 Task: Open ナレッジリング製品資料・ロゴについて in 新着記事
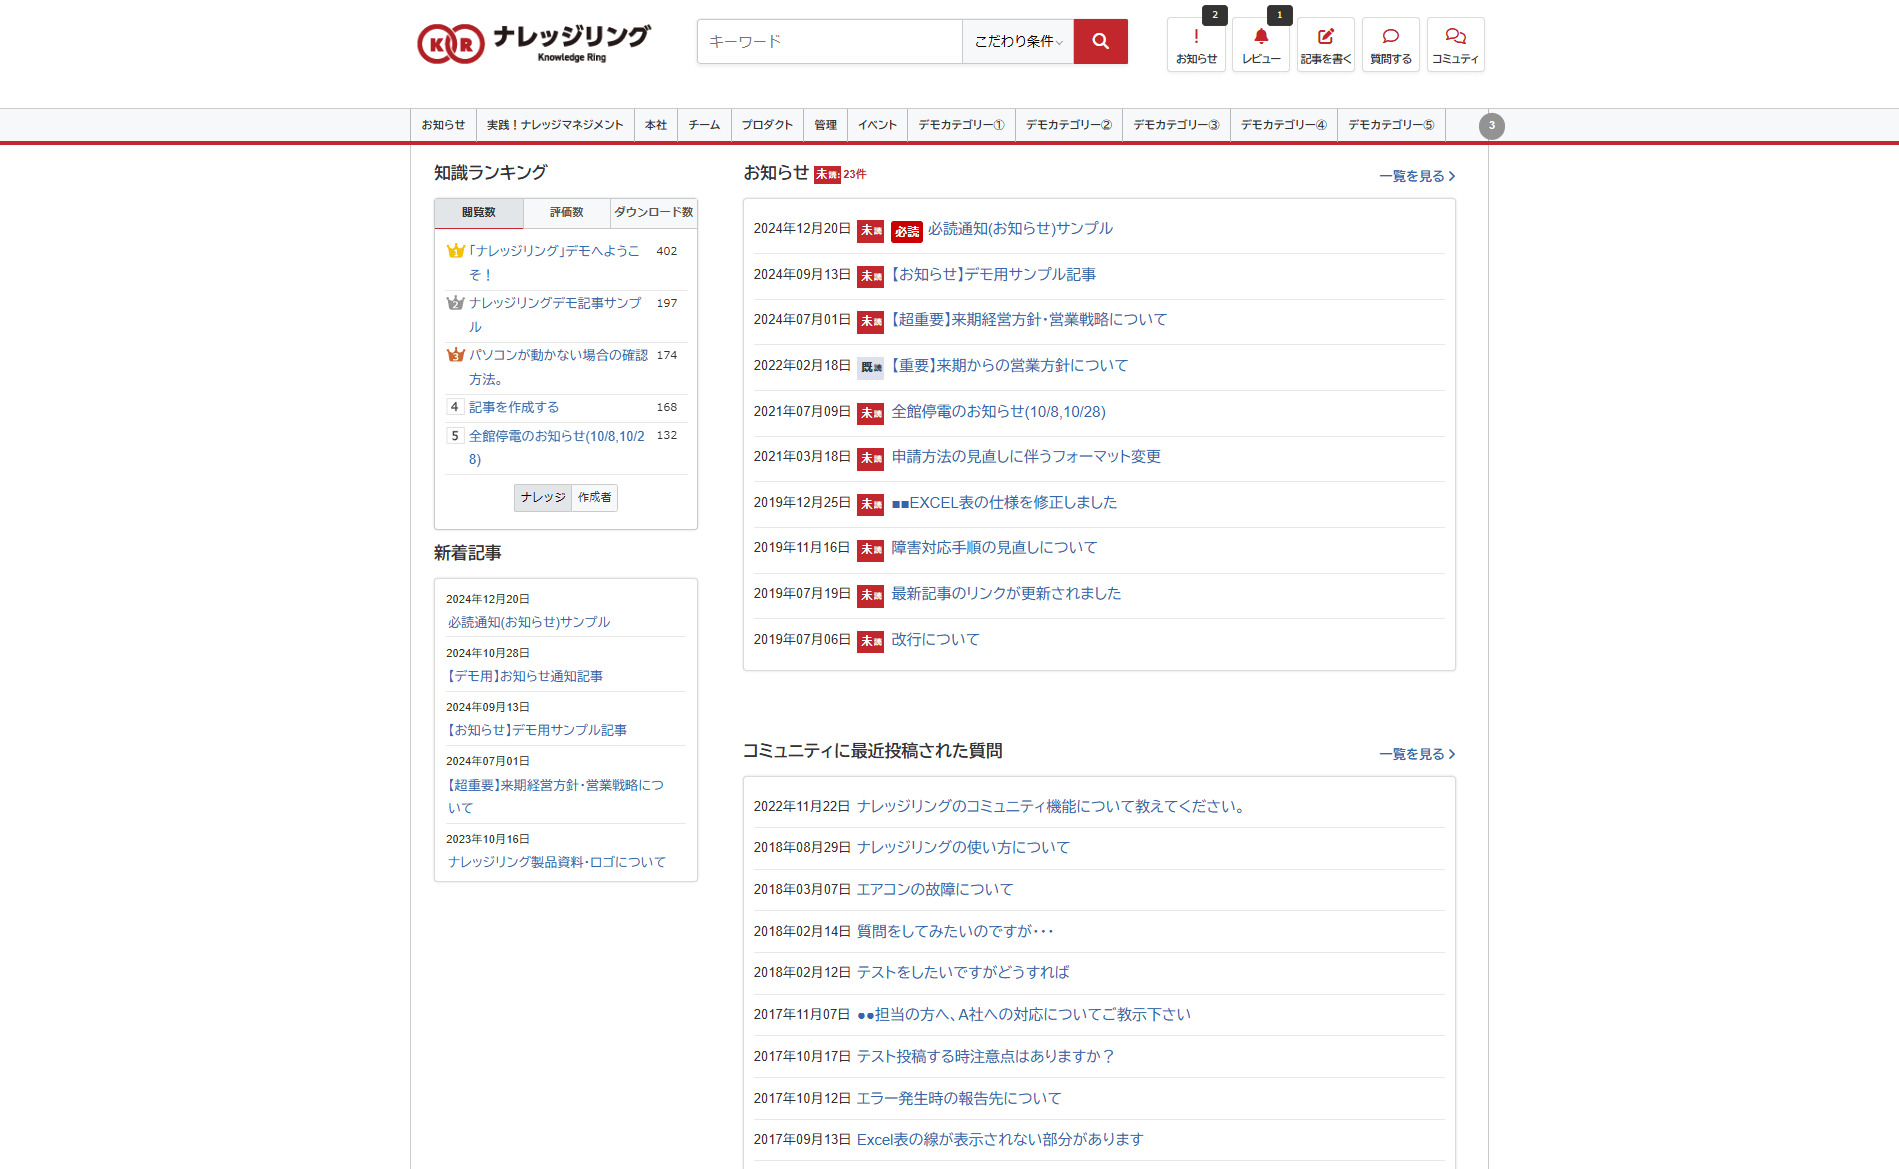point(556,863)
